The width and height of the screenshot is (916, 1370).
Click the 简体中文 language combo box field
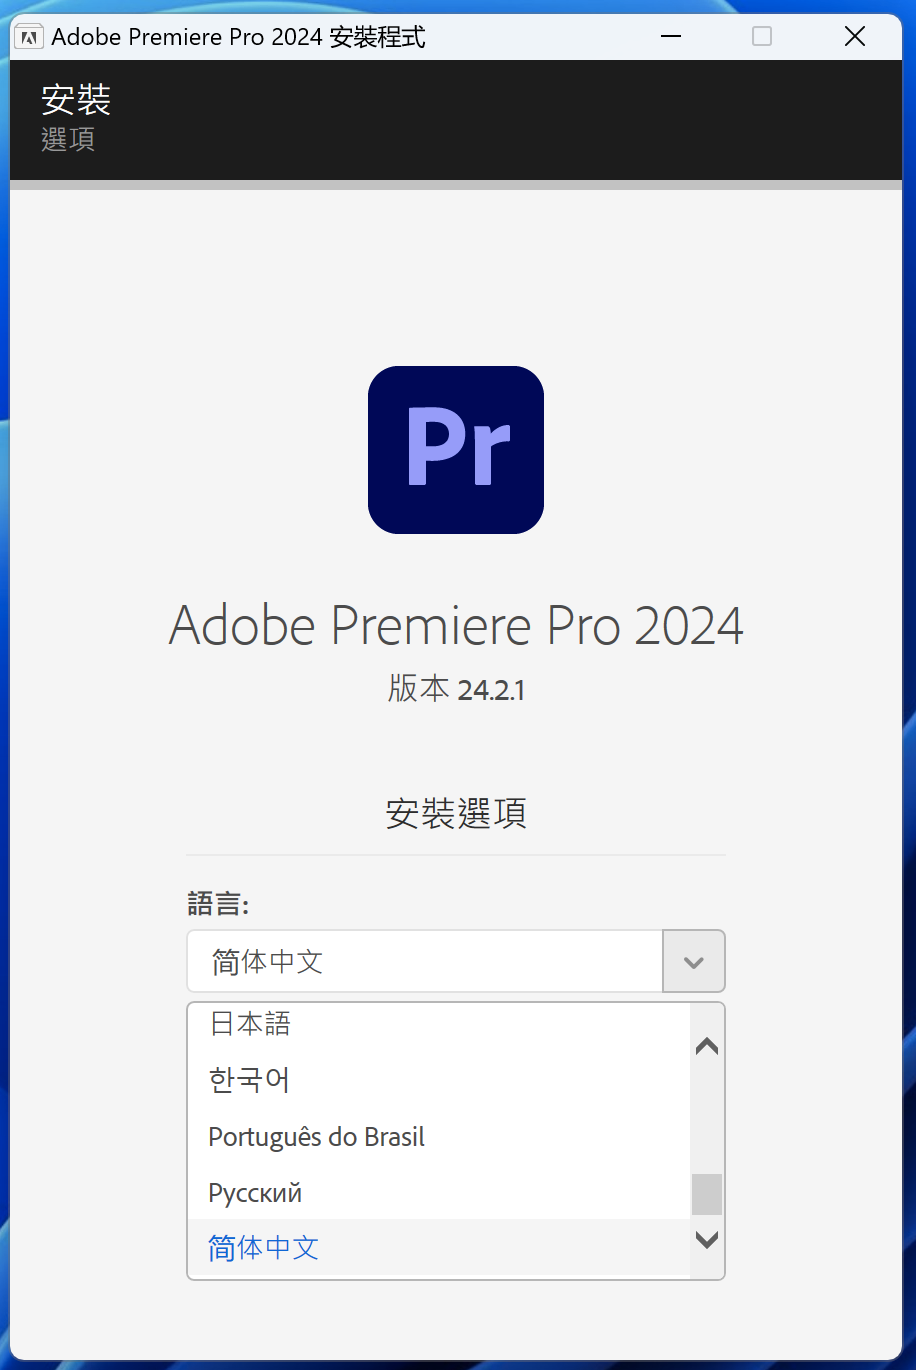point(425,962)
